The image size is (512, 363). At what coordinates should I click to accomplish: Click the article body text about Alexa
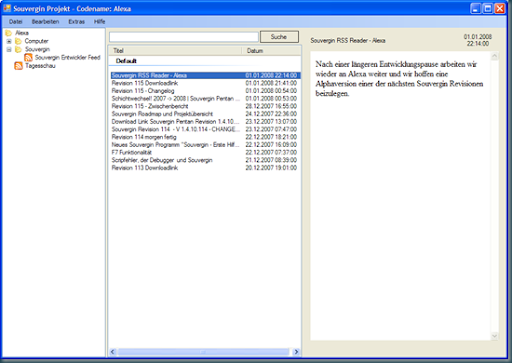click(x=399, y=79)
